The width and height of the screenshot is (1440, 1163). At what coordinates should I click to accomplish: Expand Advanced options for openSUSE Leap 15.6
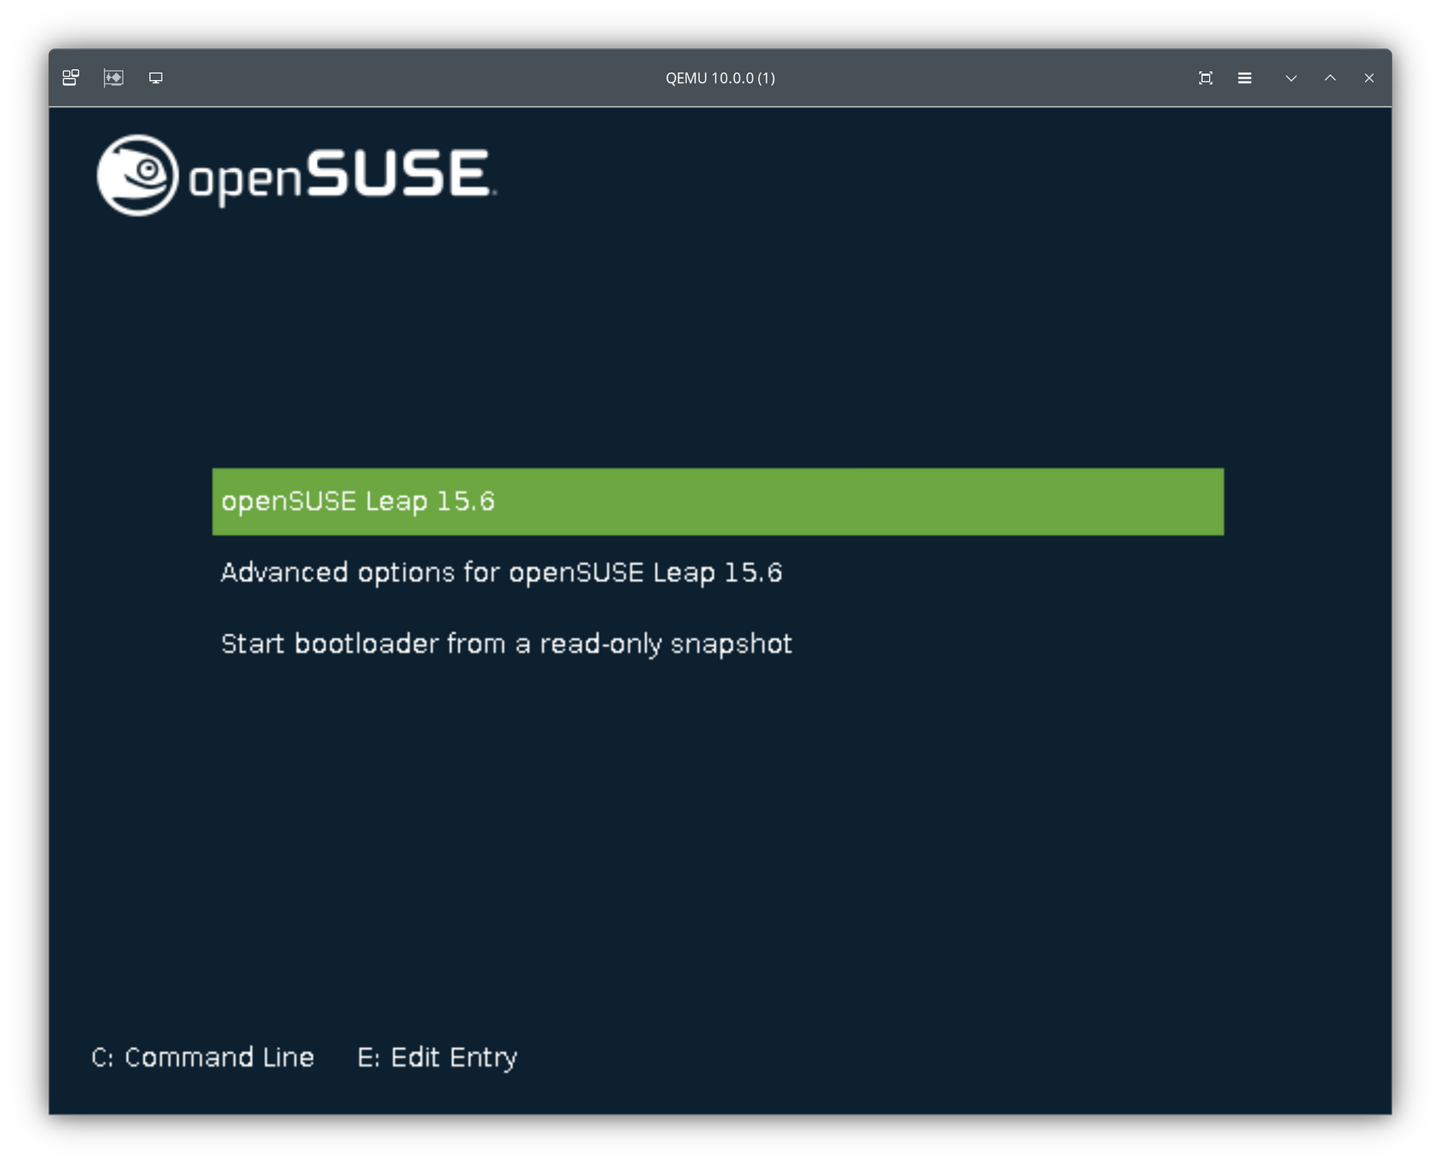[x=502, y=572]
